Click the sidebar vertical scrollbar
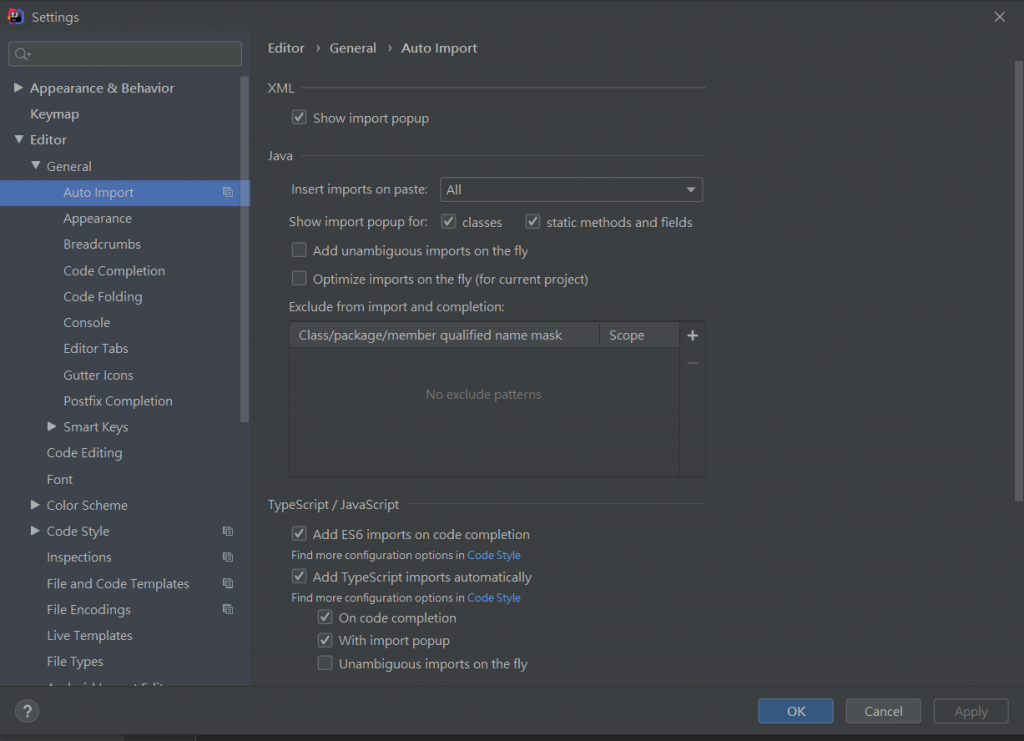Image resolution: width=1024 pixels, height=741 pixels. [x=245, y=250]
